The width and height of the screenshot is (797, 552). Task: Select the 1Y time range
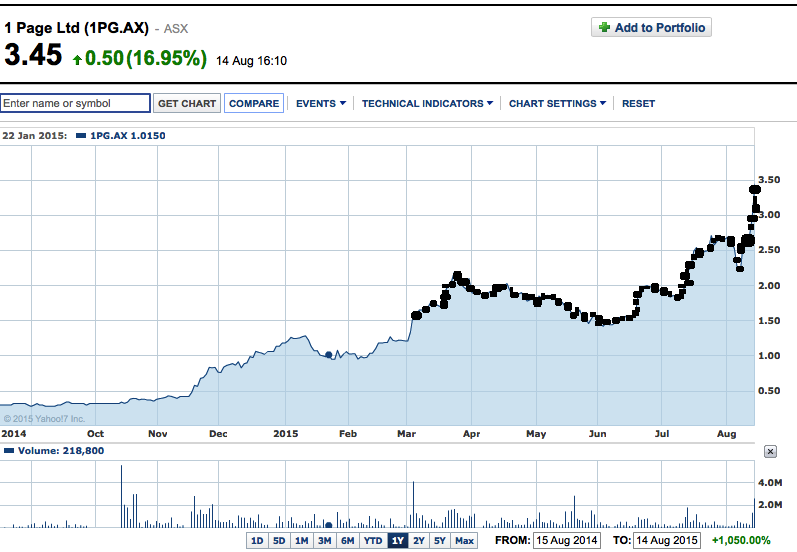click(397, 540)
